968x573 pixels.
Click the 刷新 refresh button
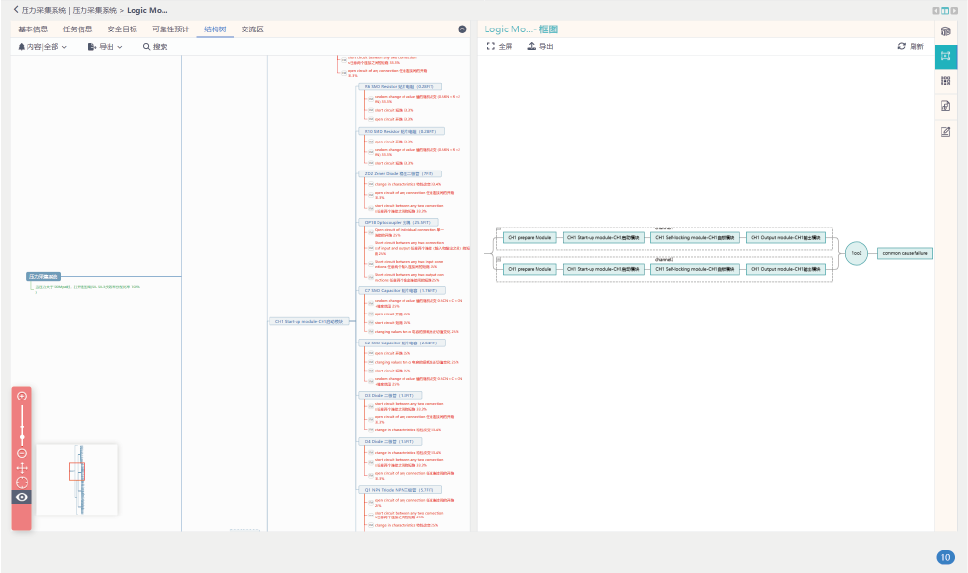coord(910,47)
